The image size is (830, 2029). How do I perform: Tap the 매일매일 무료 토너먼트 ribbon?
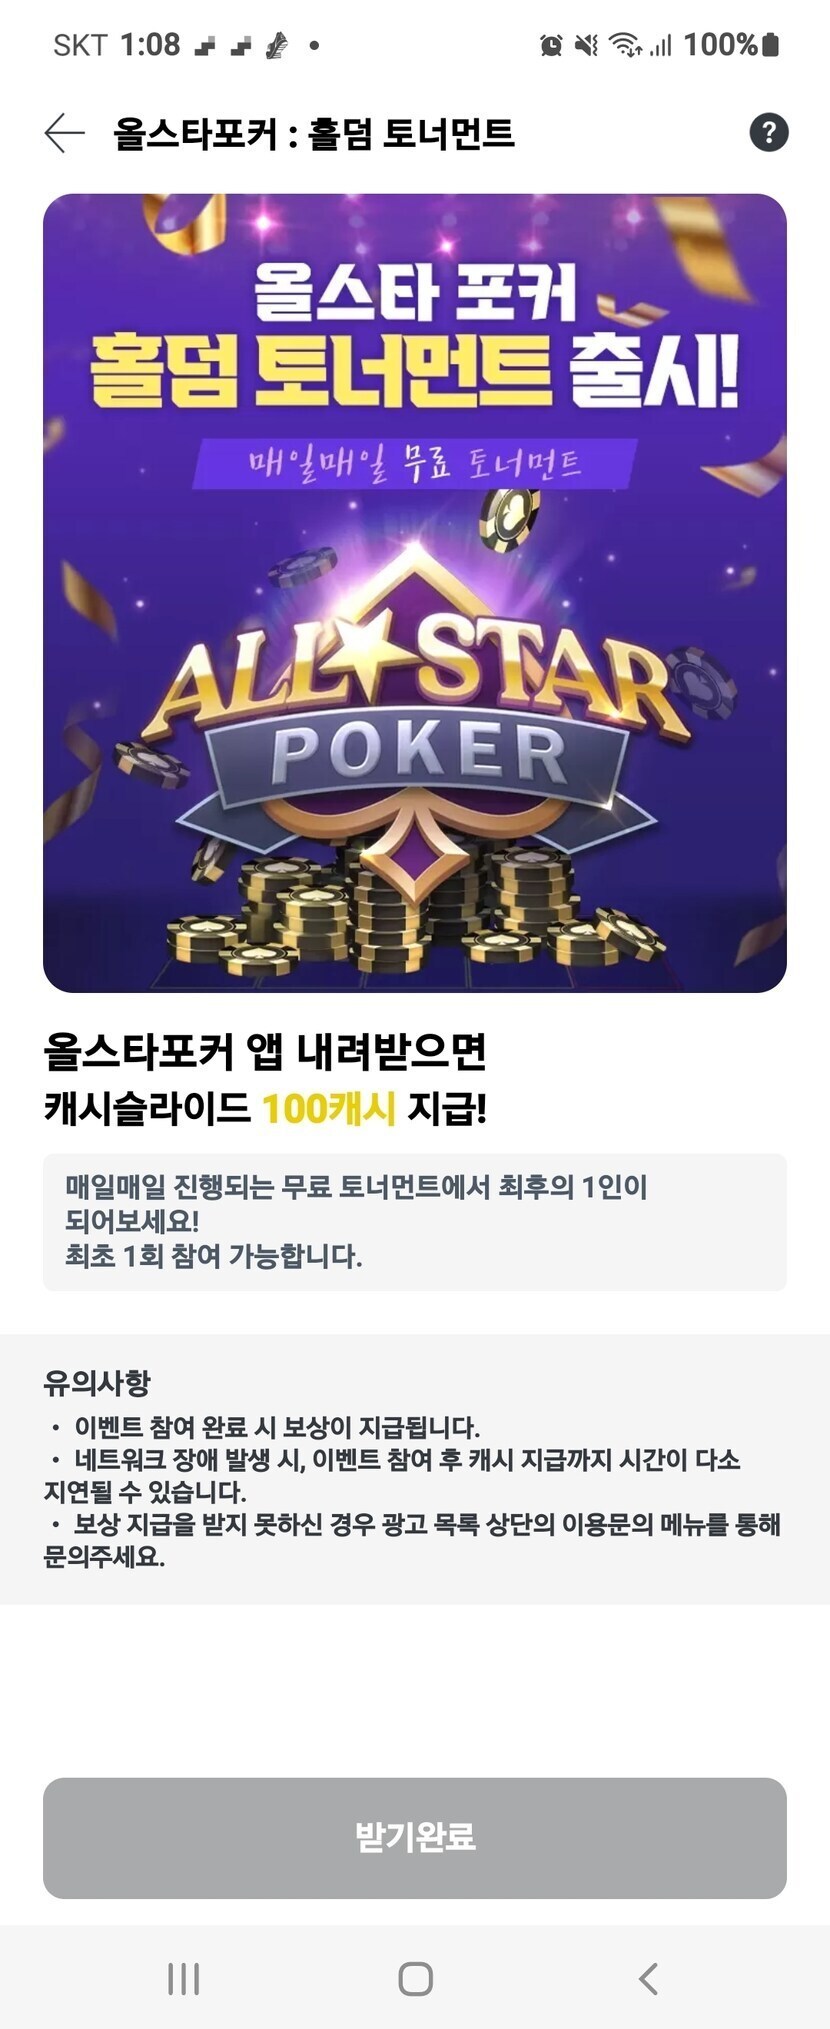point(414,464)
